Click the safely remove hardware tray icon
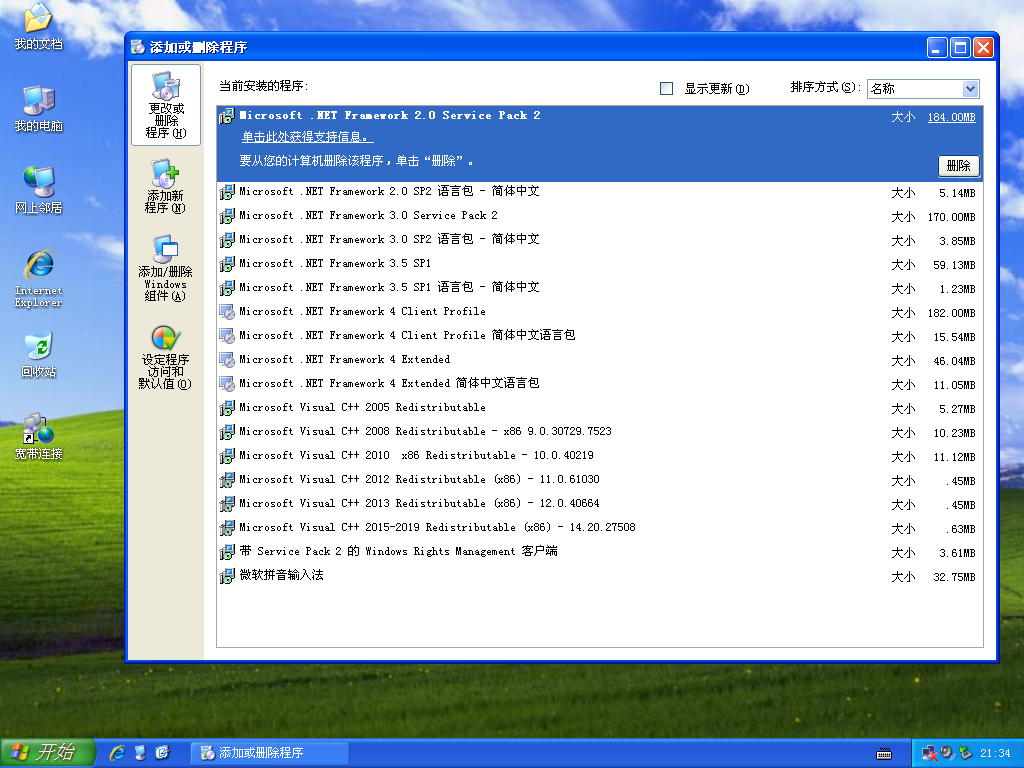 tap(965, 754)
